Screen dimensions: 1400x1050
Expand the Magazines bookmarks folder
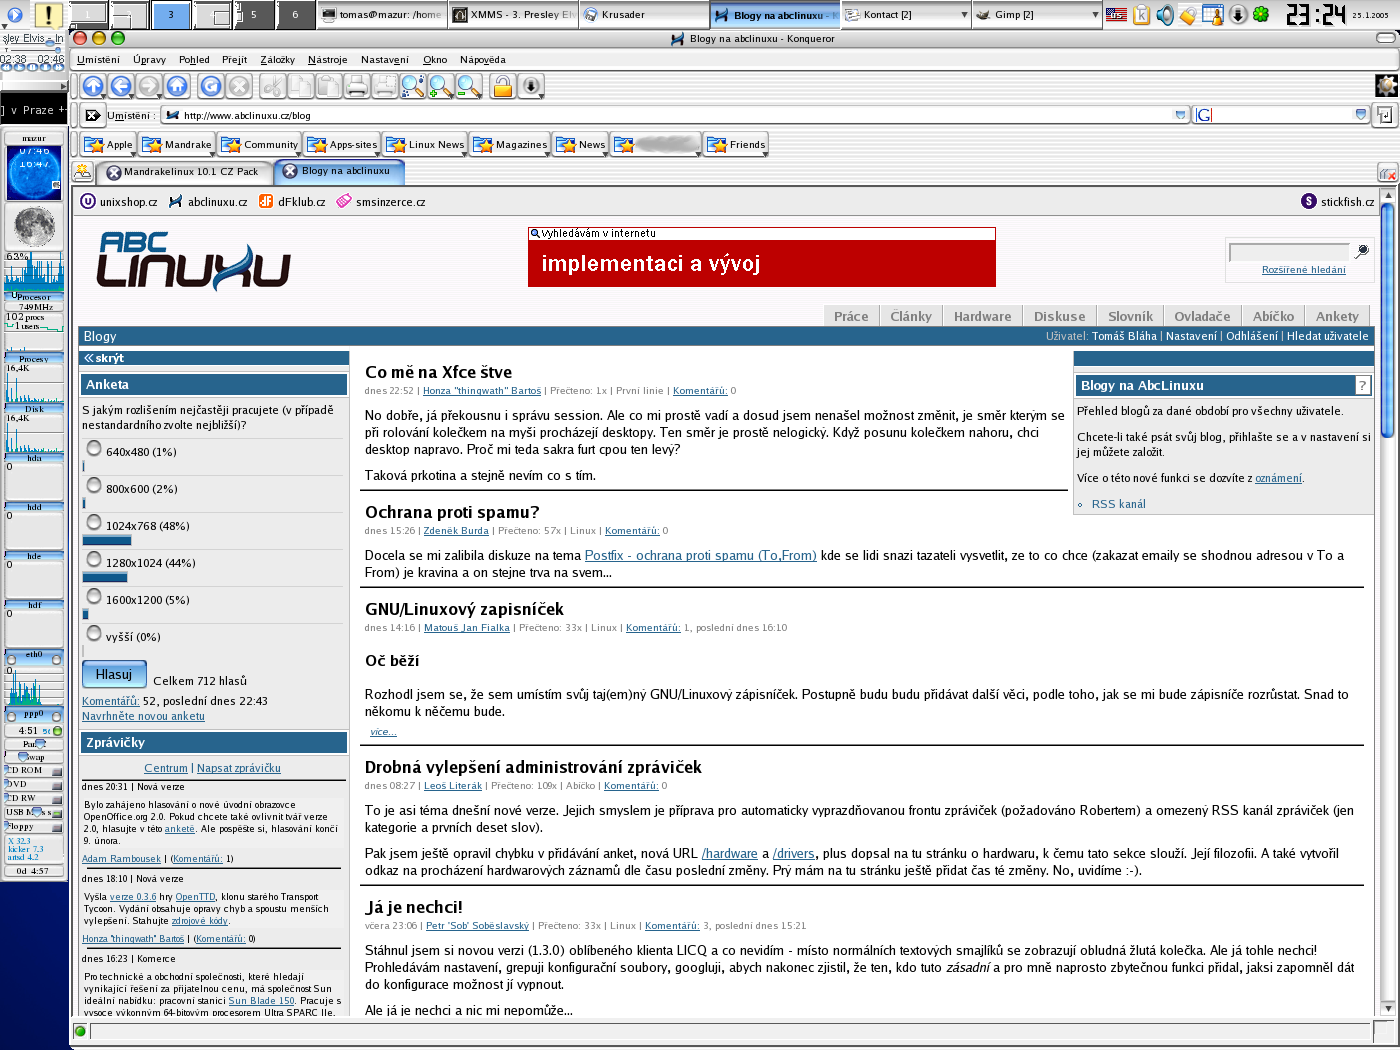[x=510, y=145]
